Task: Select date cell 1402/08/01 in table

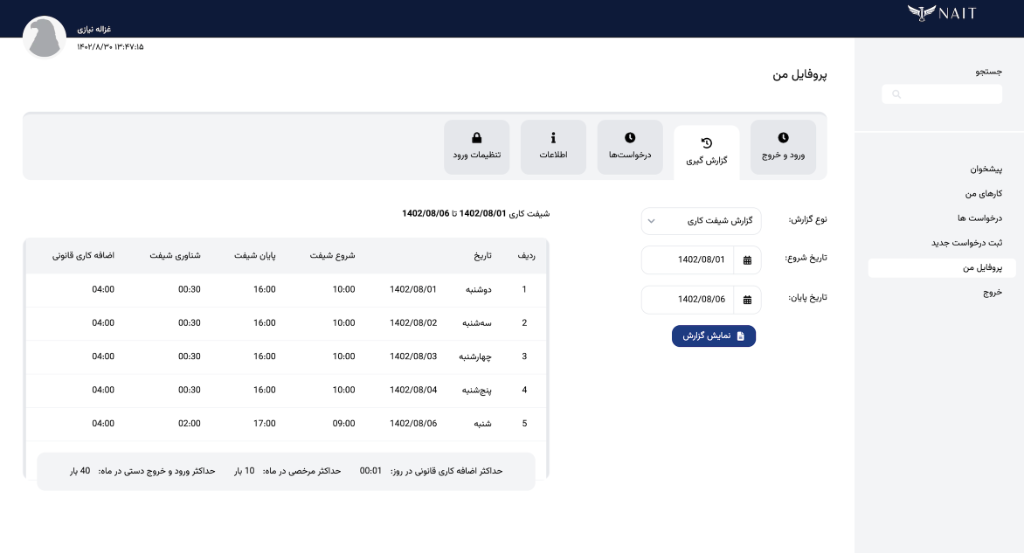Action: 413,289
